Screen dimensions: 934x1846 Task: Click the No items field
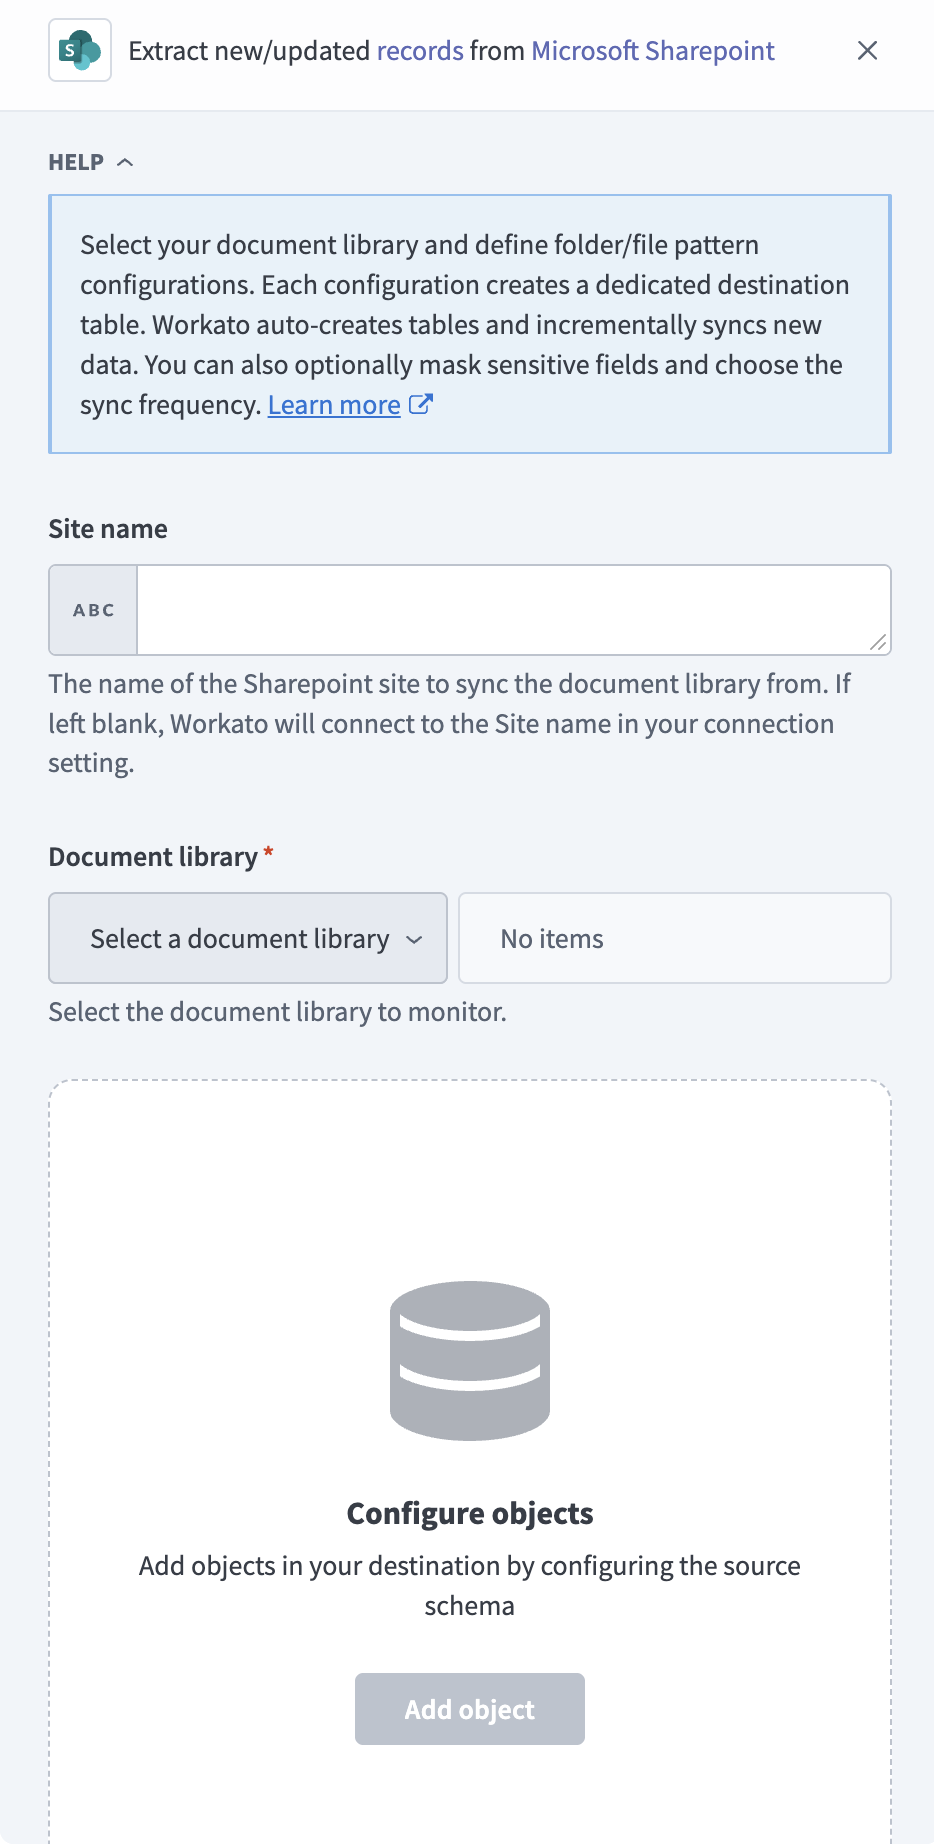[x=675, y=938]
